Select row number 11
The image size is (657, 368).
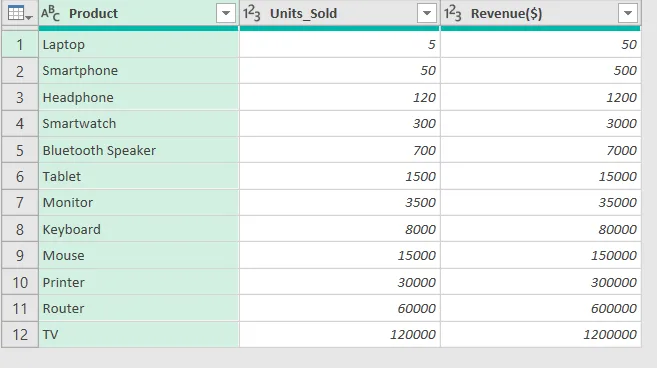pos(20,308)
